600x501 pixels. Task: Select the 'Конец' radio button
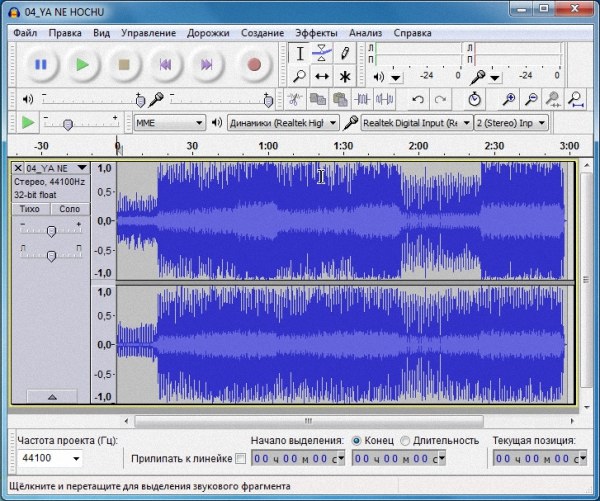click(x=356, y=440)
